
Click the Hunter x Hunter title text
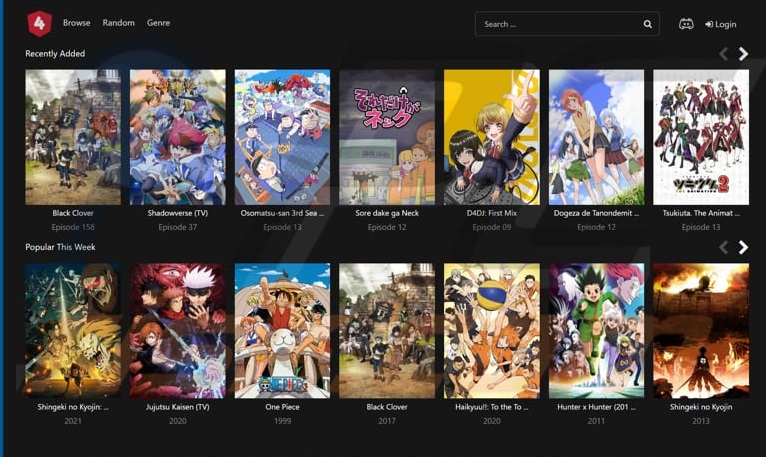click(x=596, y=407)
